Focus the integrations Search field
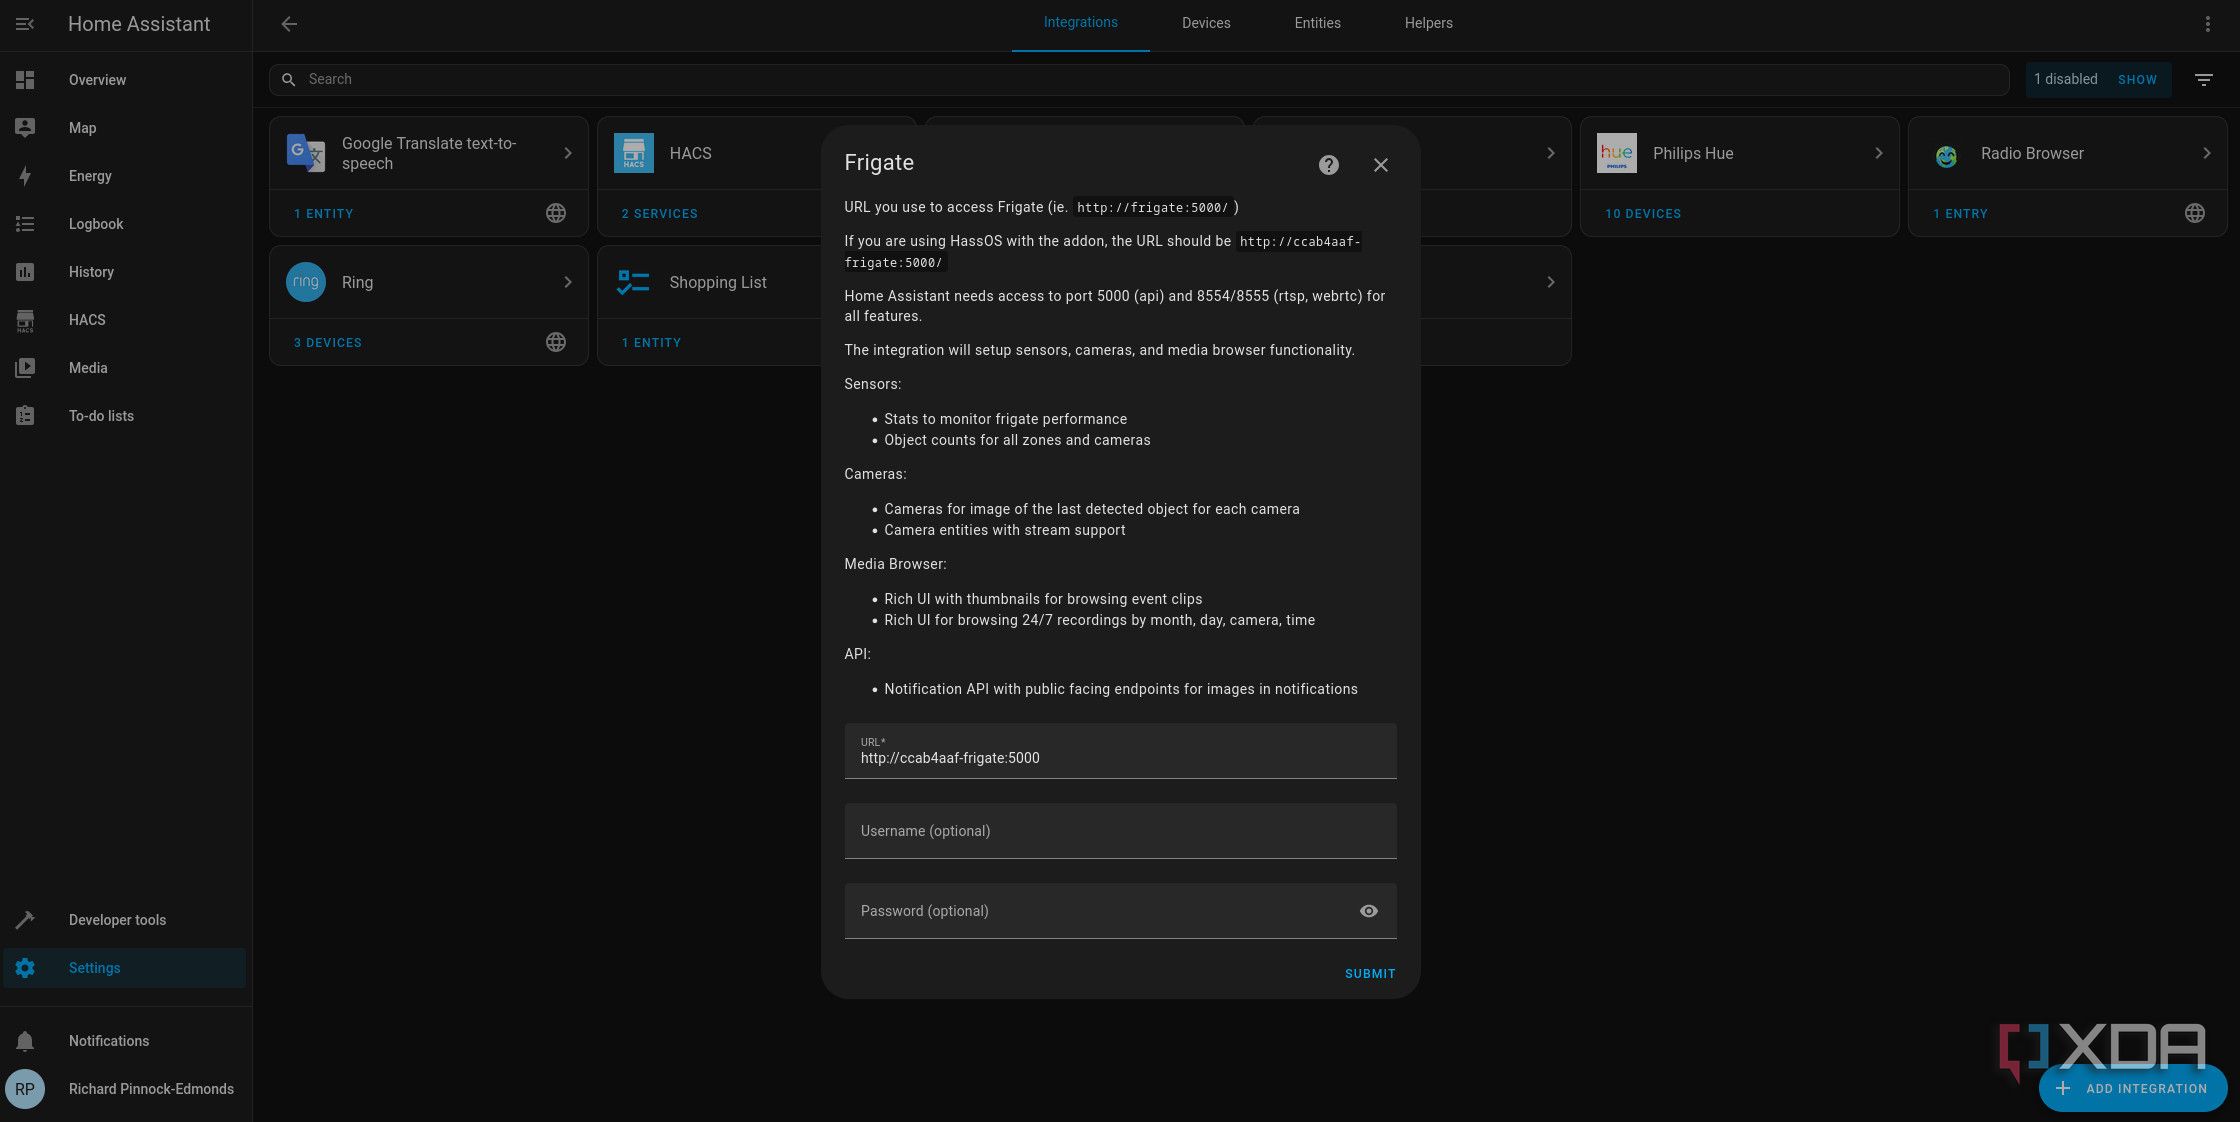The image size is (2240, 1122). click(1139, 80)
